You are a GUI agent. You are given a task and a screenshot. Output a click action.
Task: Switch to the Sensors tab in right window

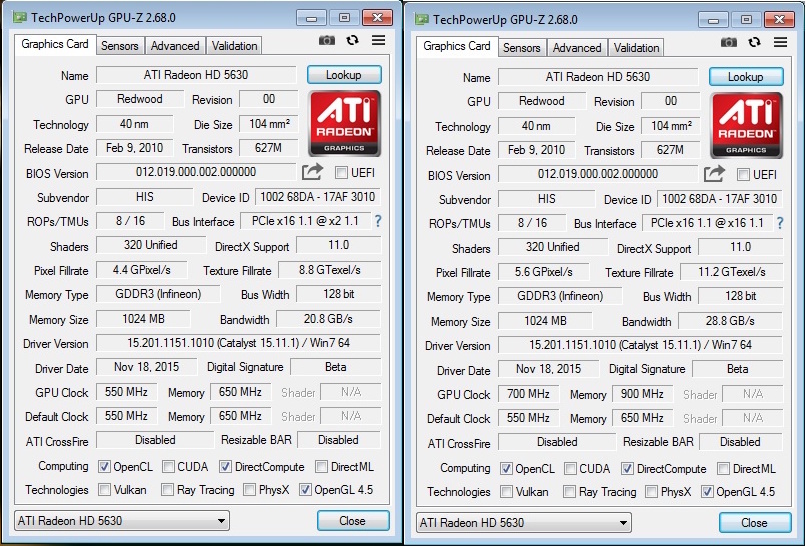point(522,48)
